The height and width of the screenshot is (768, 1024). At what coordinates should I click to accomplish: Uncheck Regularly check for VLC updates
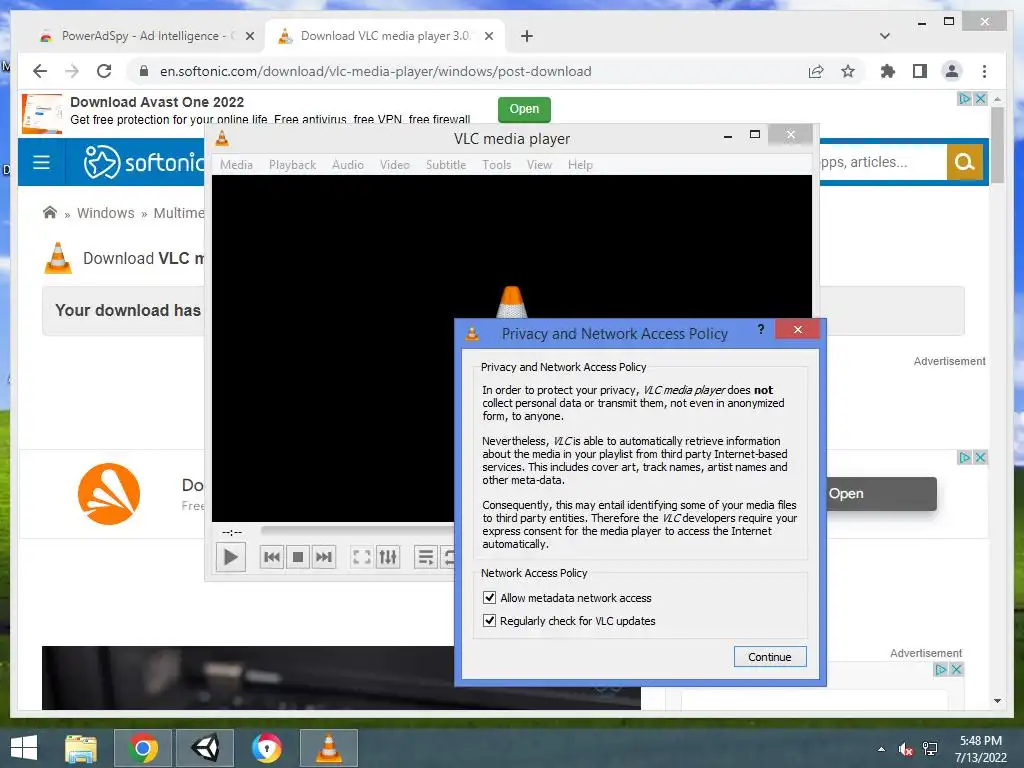[x=489, y=620]
